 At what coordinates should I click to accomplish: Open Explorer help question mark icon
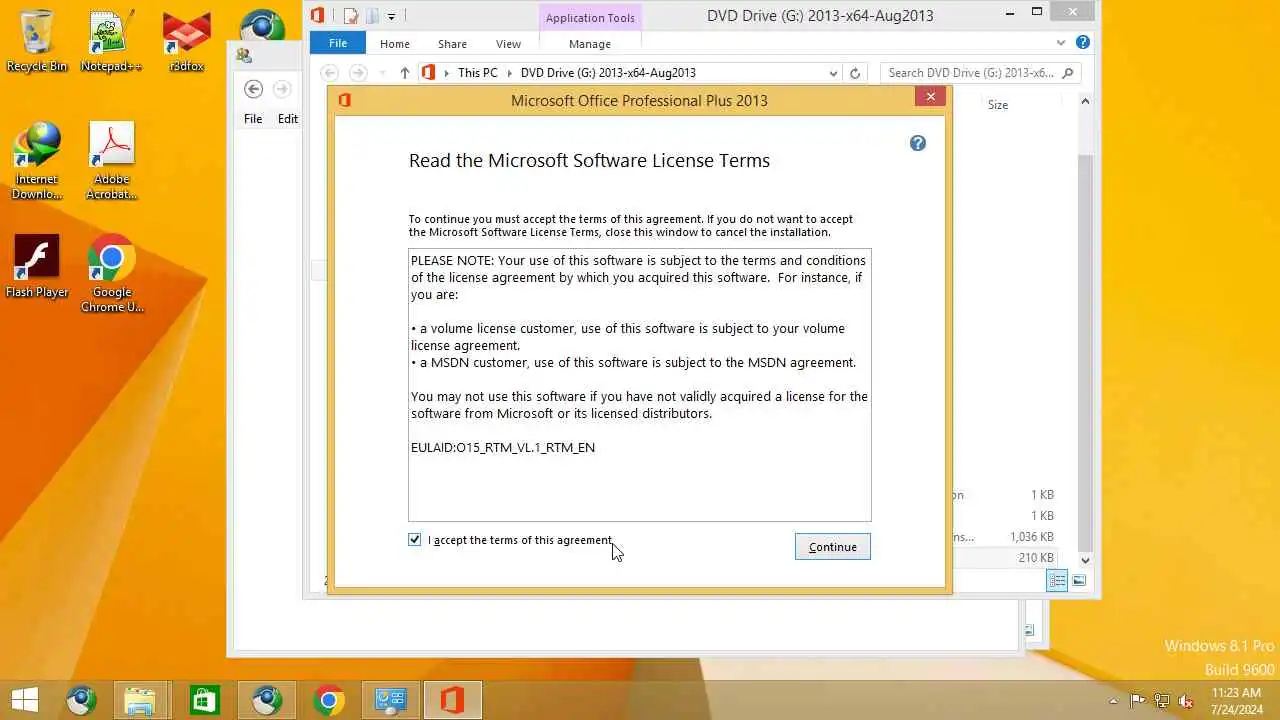point(1083,43)
